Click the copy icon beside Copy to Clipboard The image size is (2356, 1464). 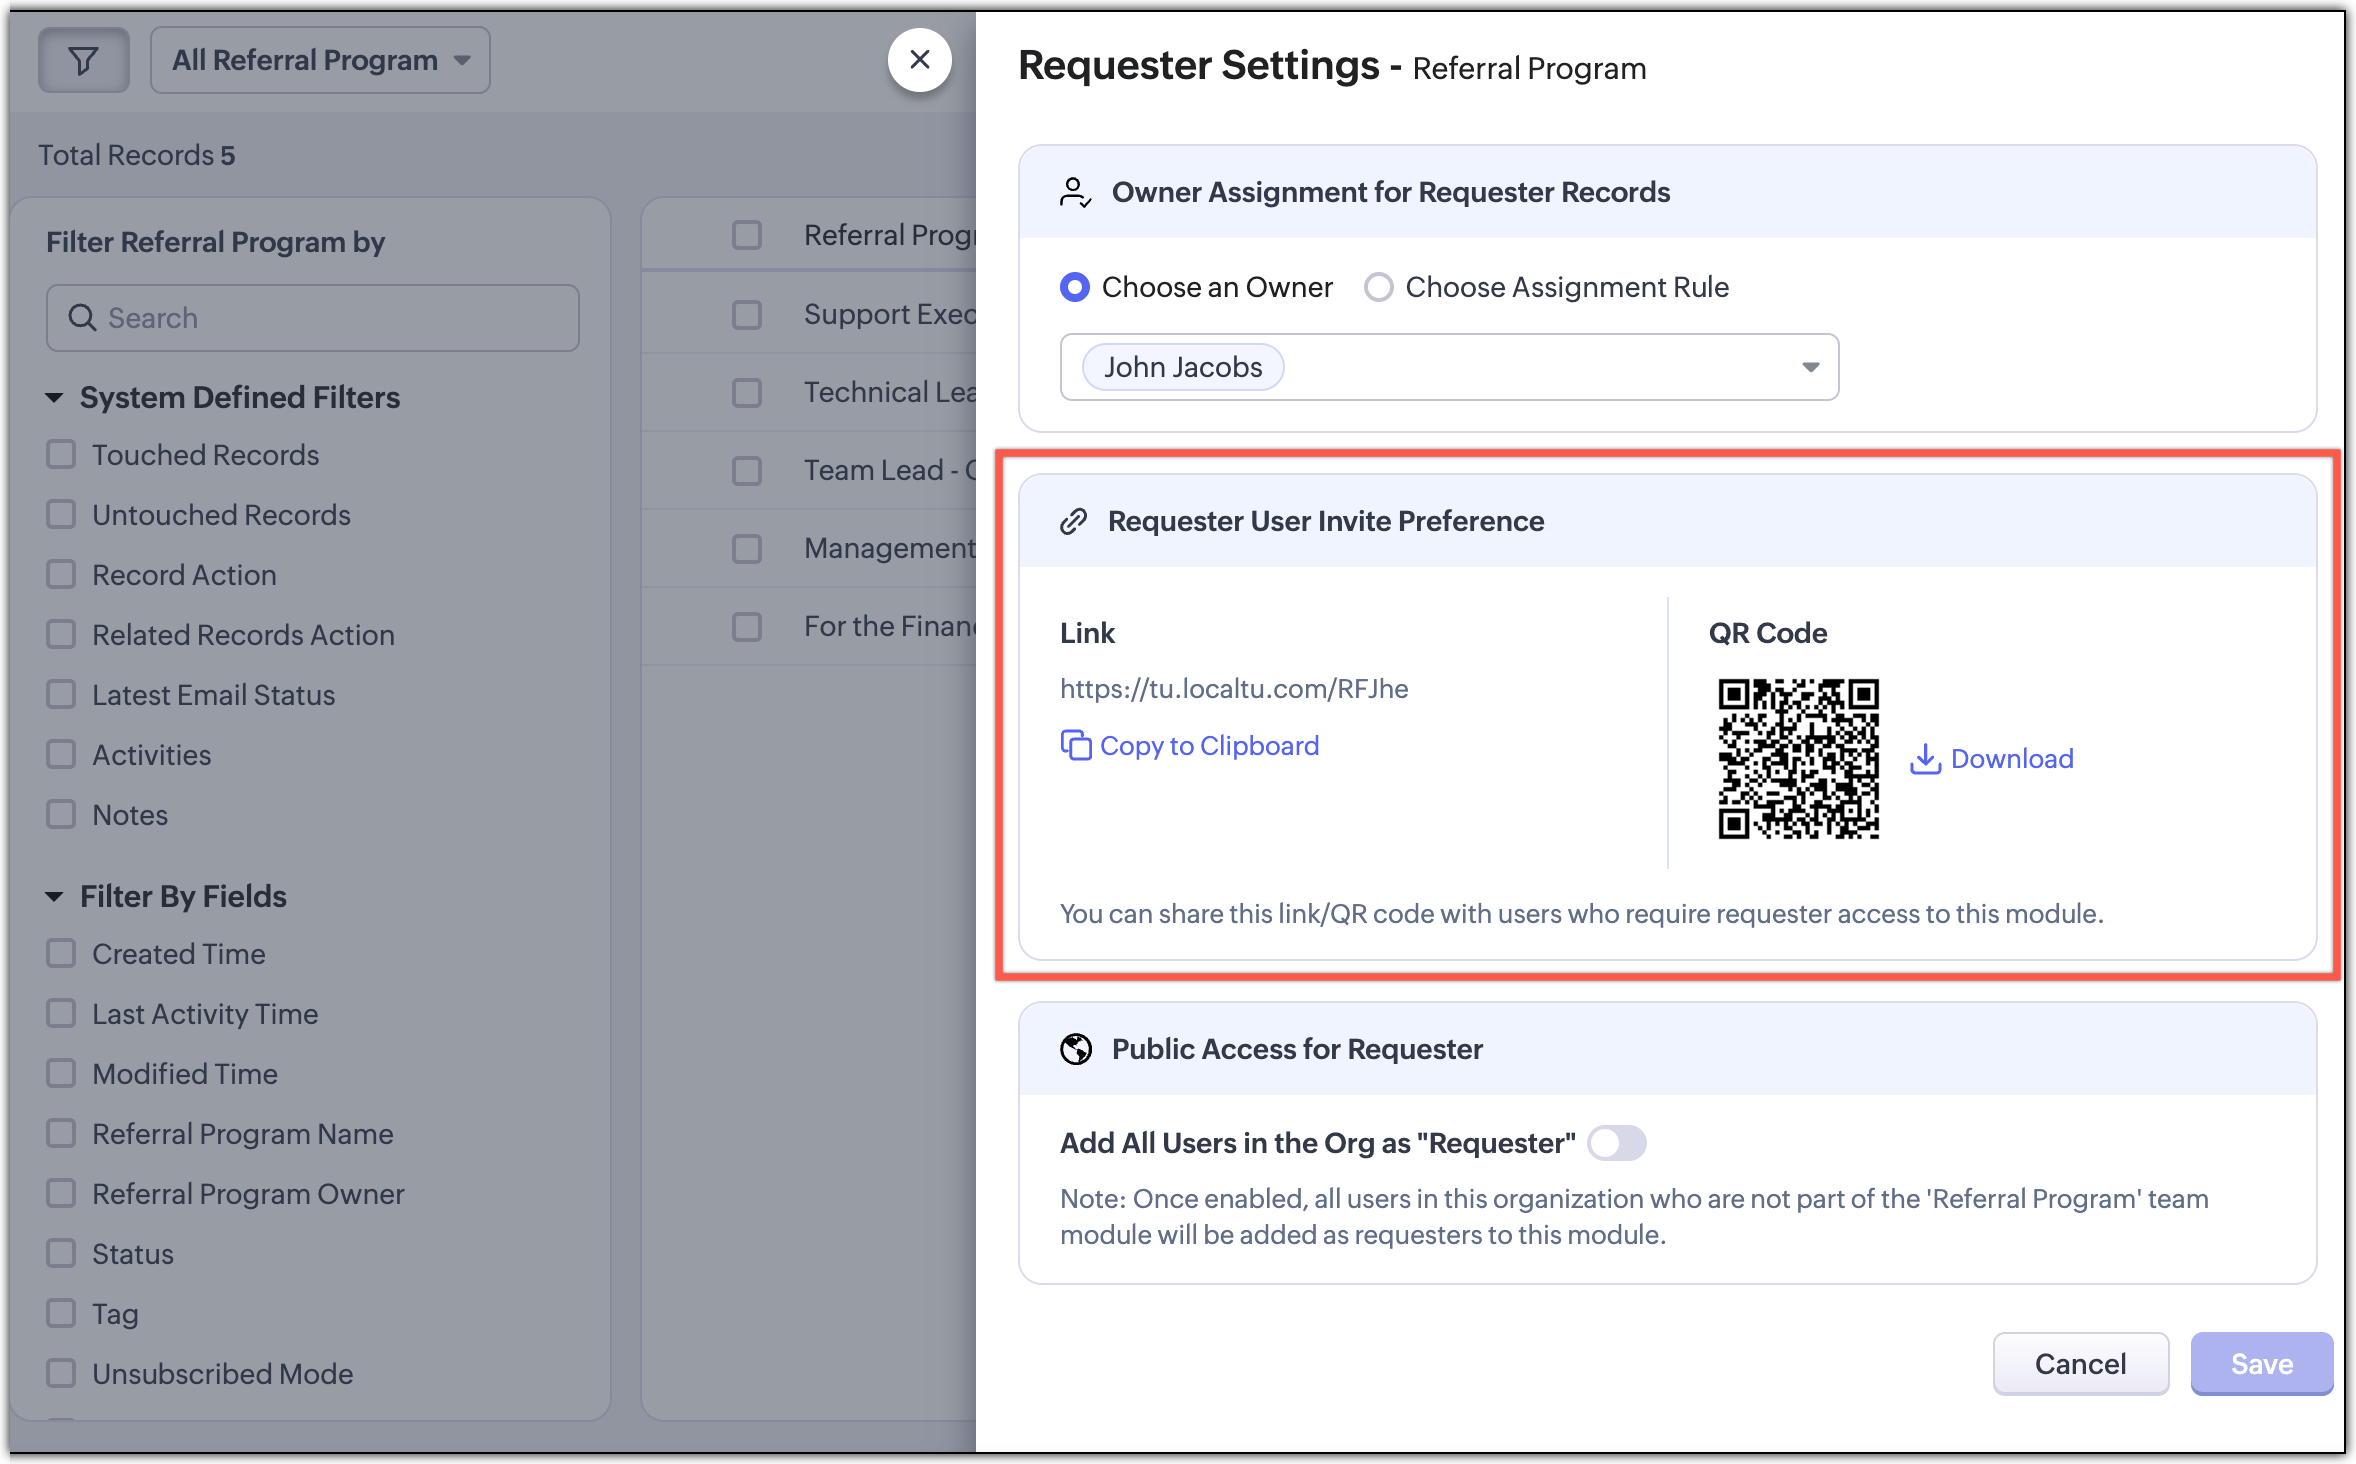tap(1076, 746)
